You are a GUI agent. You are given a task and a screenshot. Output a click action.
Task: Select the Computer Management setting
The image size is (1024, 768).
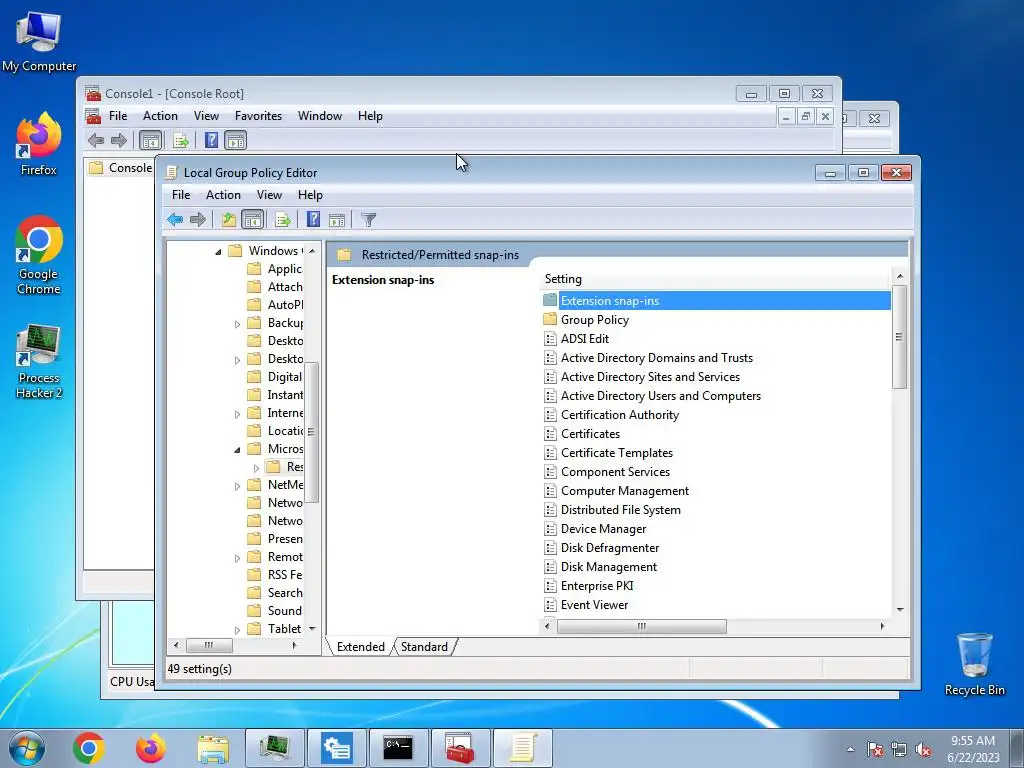pos(624,491)
